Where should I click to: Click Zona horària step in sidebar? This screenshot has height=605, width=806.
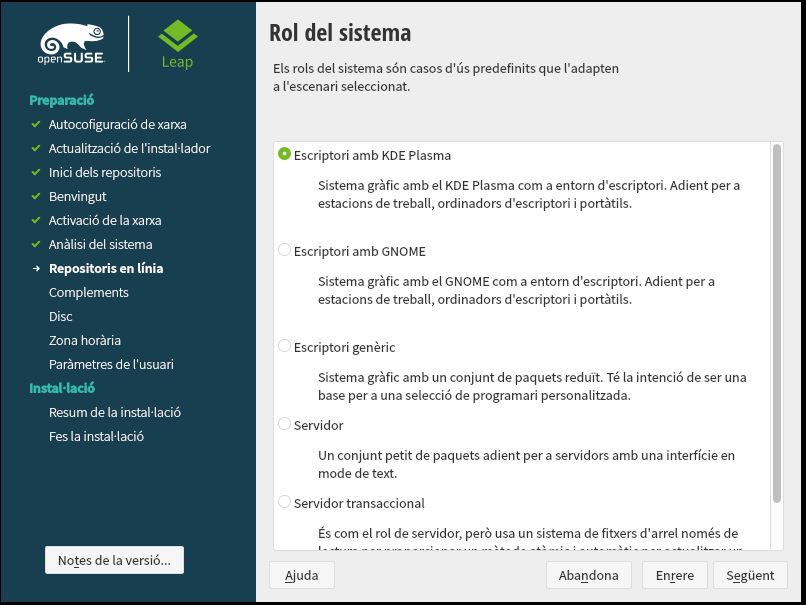click(85, 341)
